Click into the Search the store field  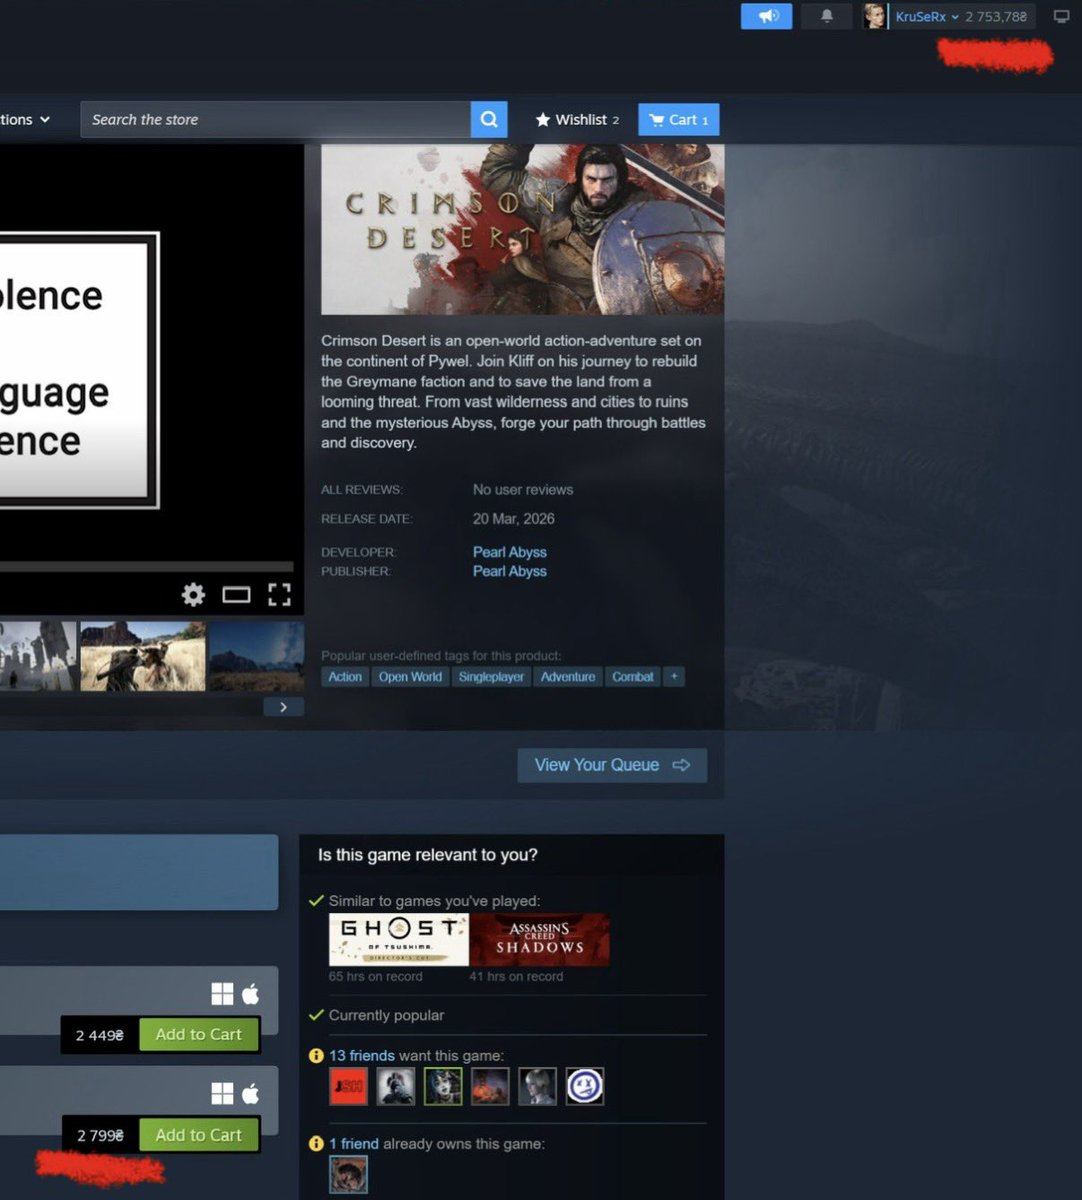[275, 119]
